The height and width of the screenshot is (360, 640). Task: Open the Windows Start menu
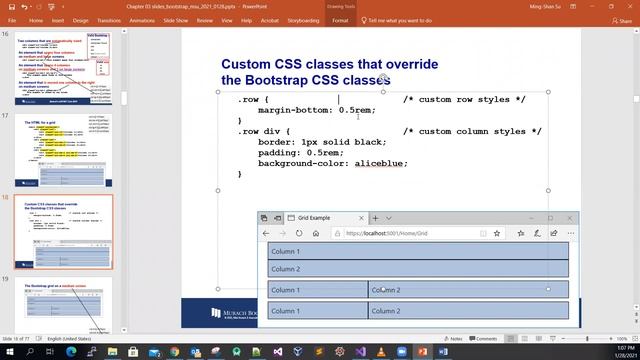point(9,351)
